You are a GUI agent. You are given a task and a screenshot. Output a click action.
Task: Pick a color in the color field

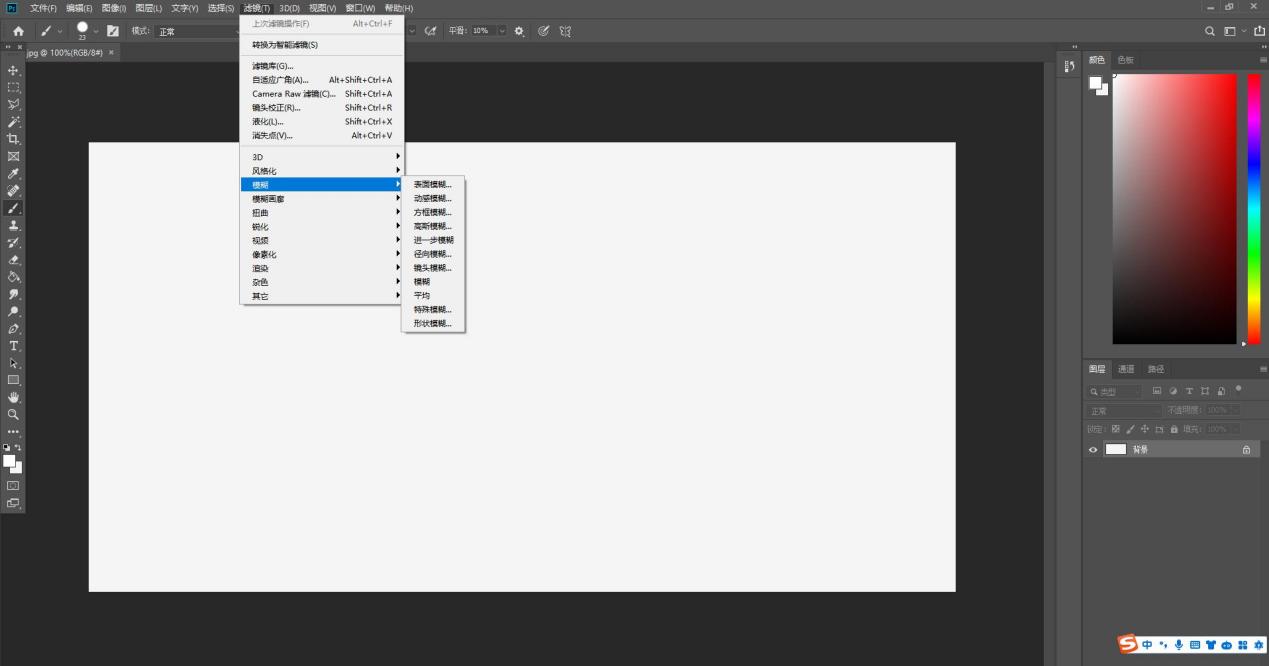1175,209
